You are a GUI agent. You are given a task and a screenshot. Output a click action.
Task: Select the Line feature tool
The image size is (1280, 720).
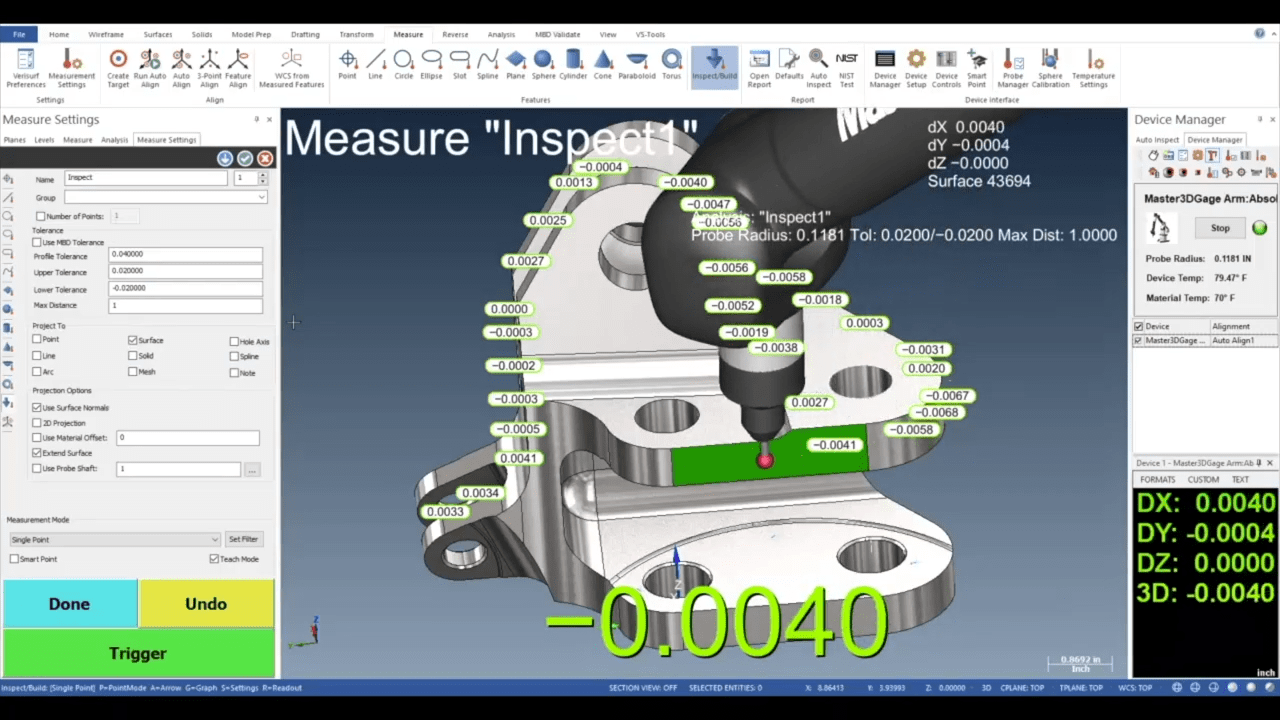(x=375, y=65)
